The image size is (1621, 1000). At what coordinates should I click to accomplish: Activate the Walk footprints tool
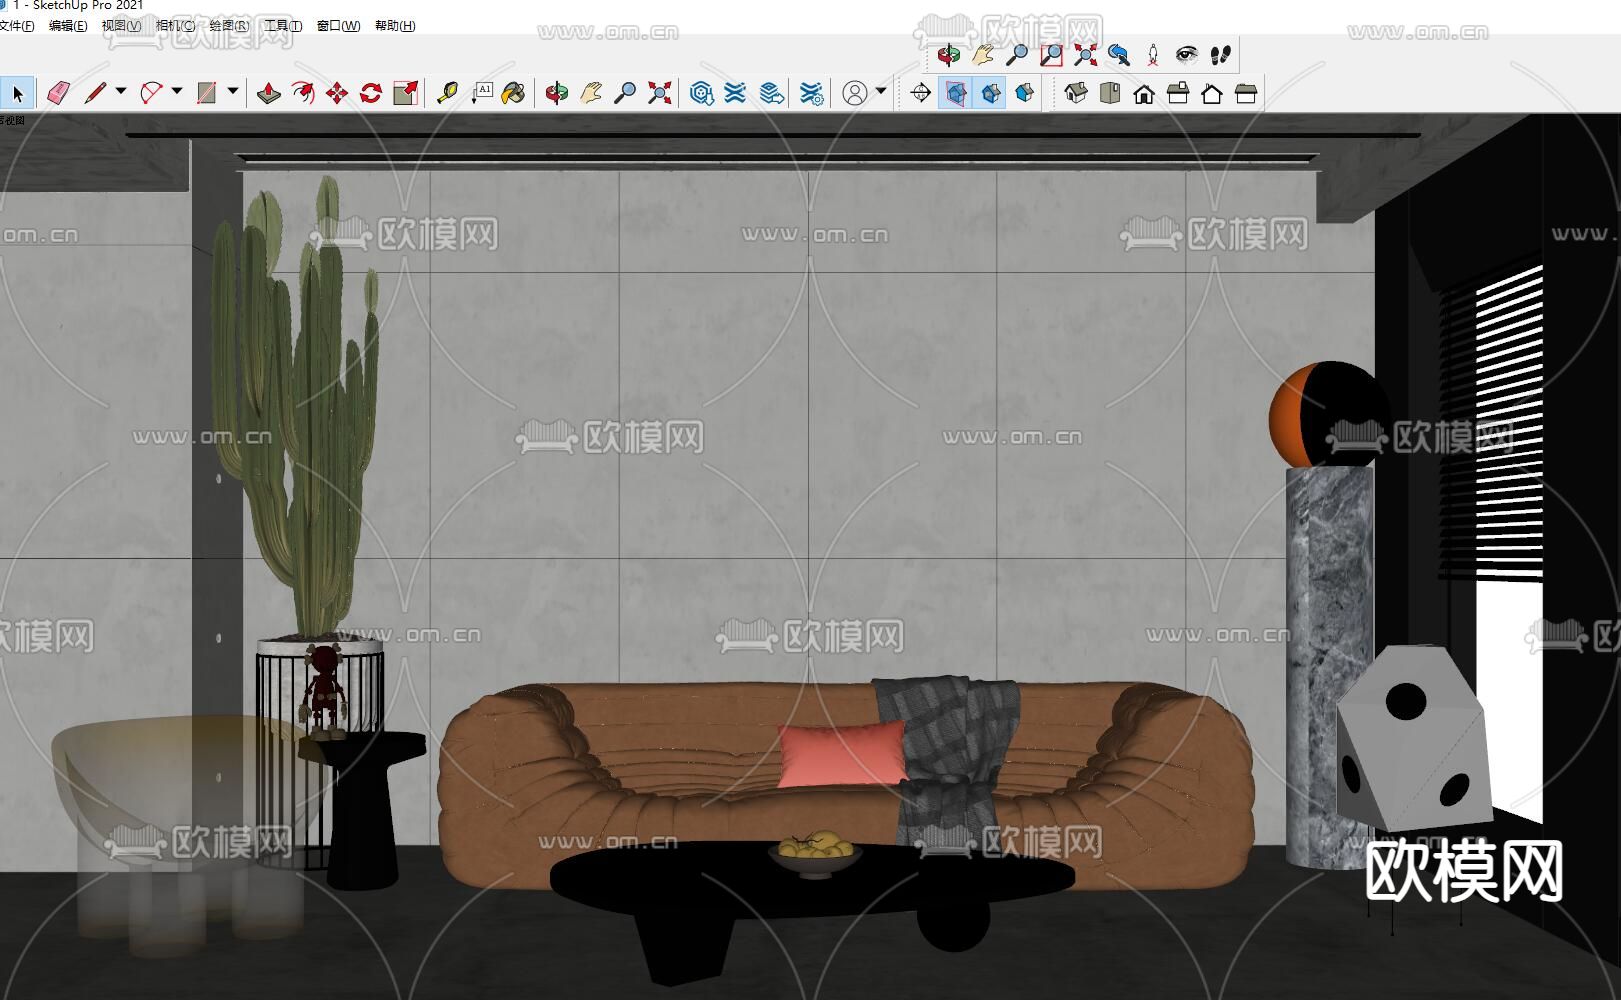[1220, 55]
